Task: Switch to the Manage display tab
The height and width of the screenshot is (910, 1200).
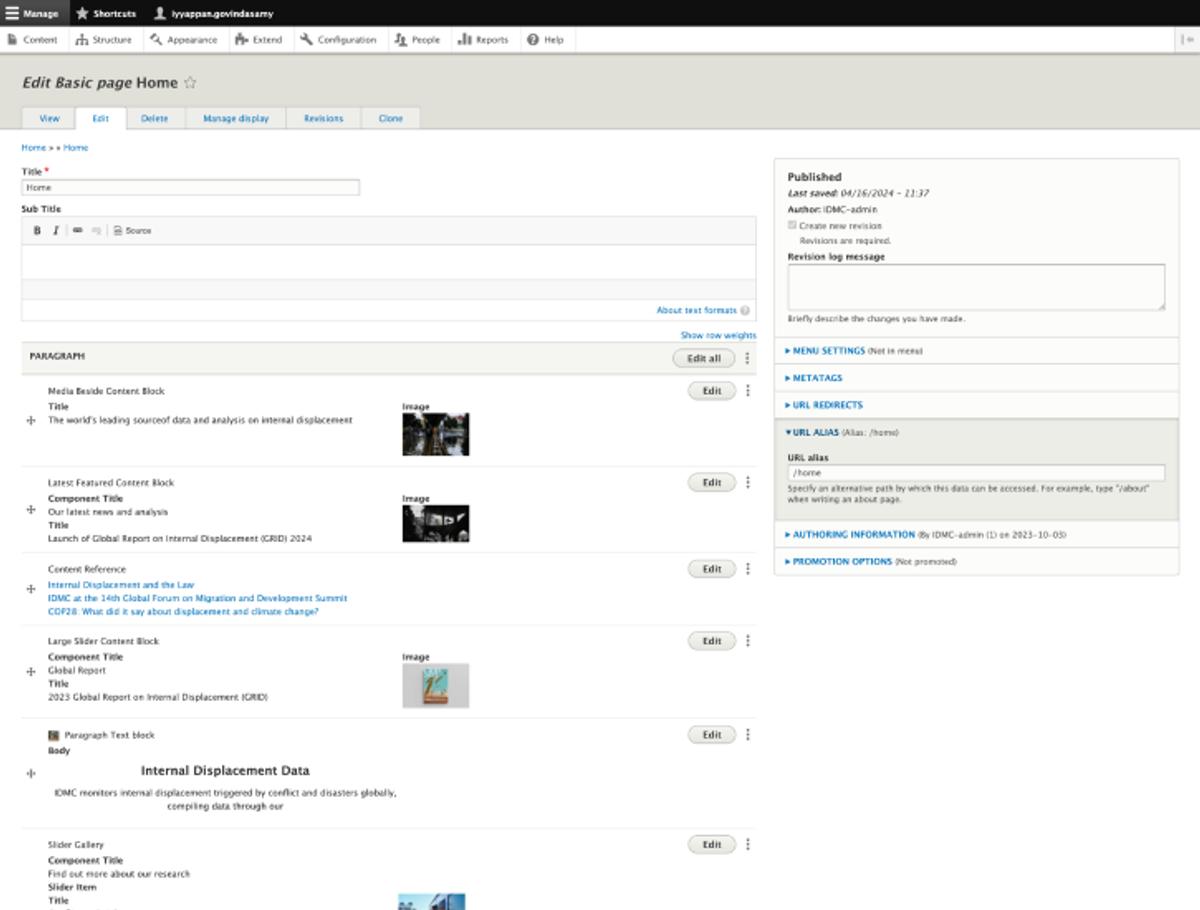Action: pyautogui.click(x=236, y=118)
